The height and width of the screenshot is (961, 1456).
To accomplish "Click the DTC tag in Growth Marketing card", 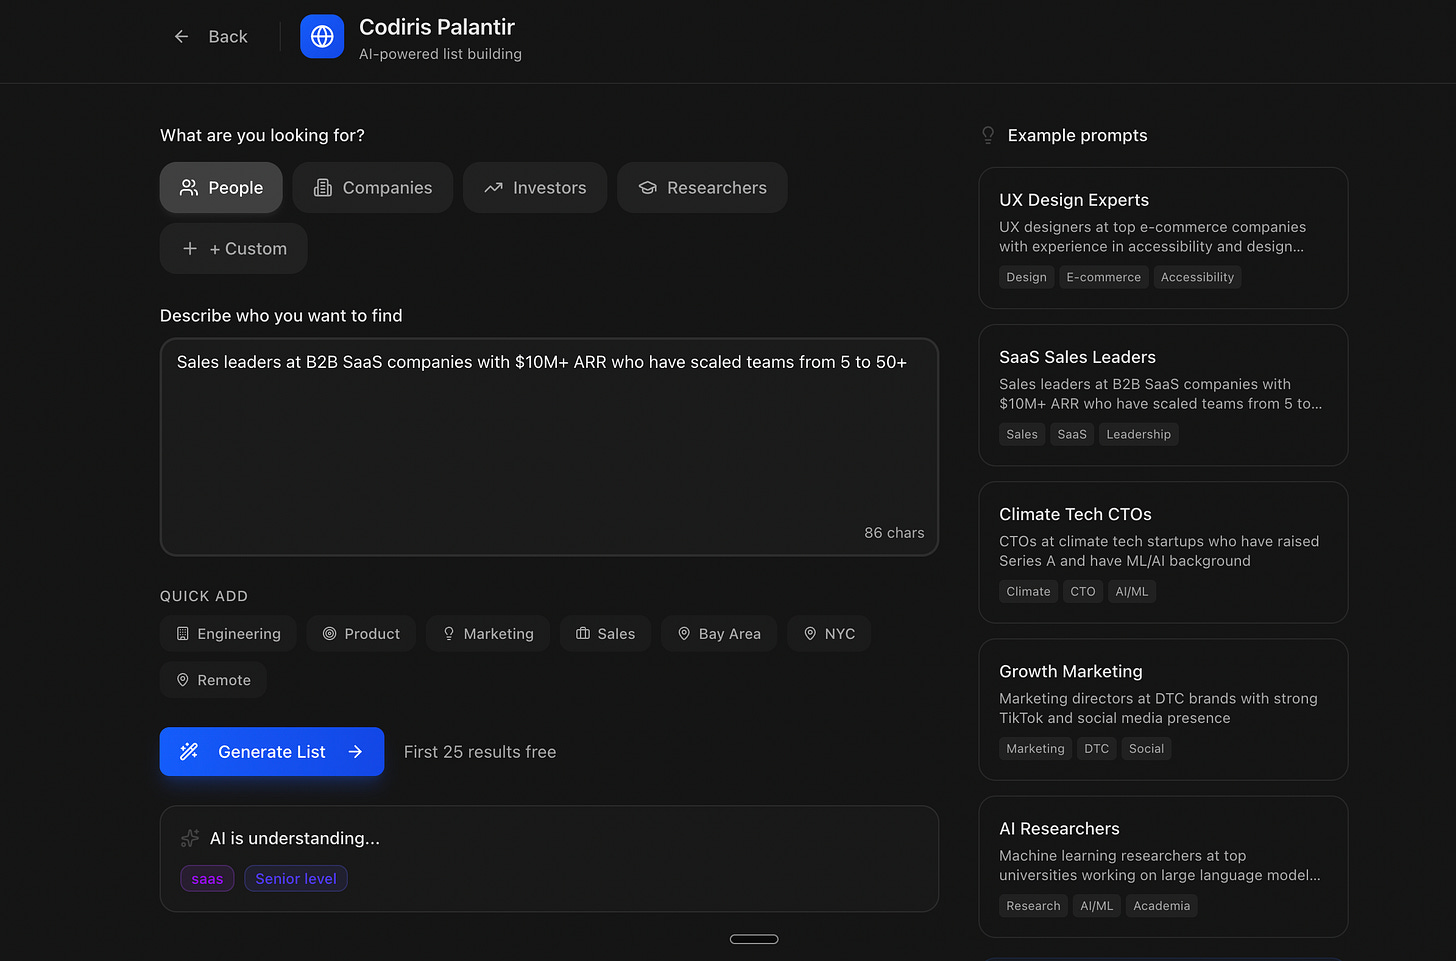I will [1096, 748].
